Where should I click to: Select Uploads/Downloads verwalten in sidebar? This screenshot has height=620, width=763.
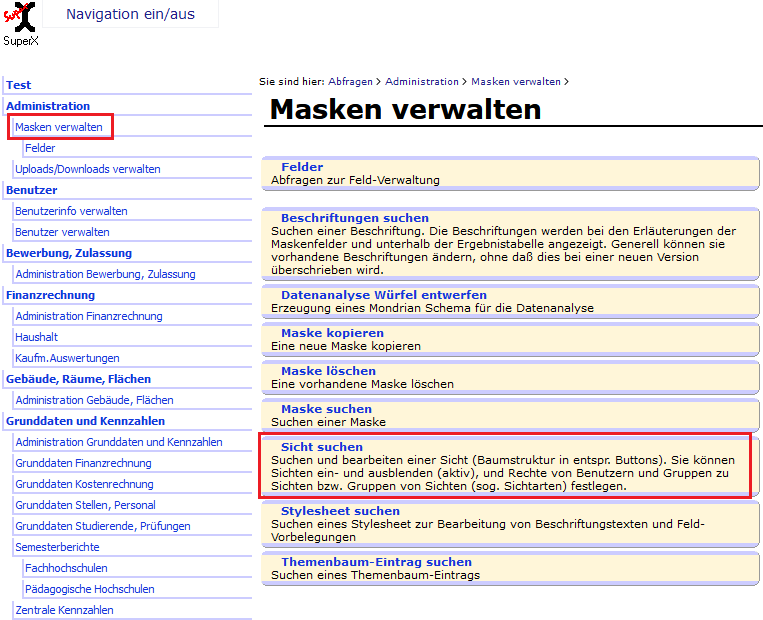click(88, 169)
